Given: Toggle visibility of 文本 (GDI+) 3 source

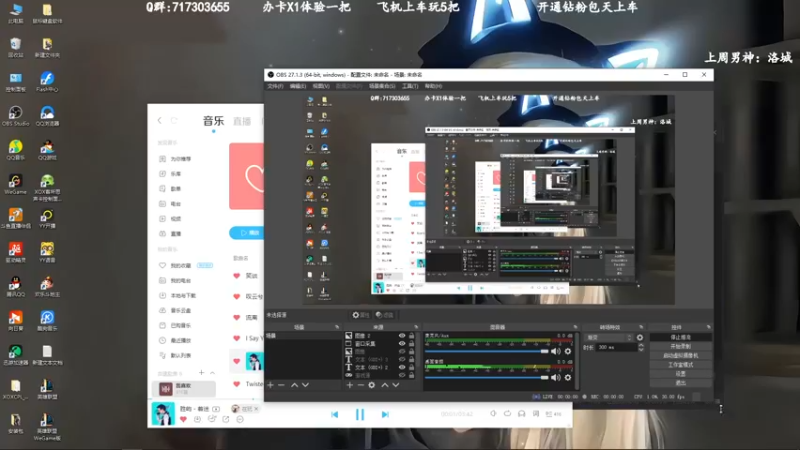Looking at the screenshot, I should click(402, 359).
